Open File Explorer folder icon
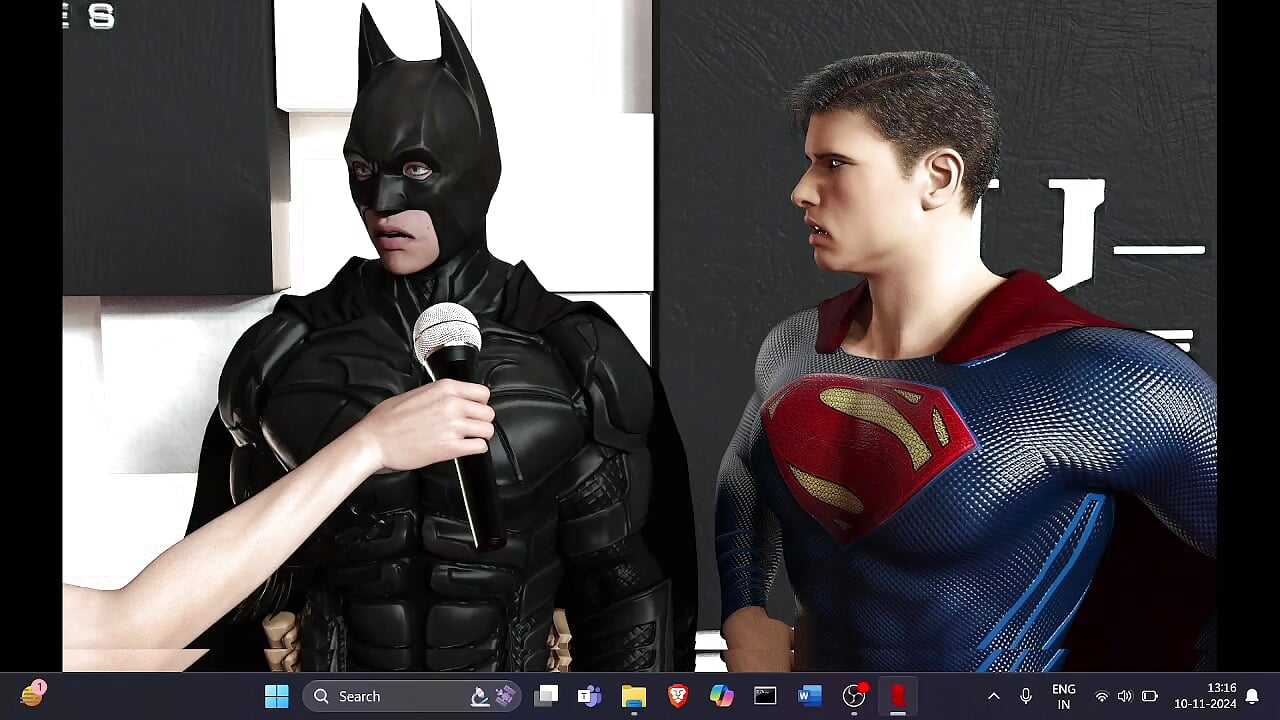 (x=633, y=696)
